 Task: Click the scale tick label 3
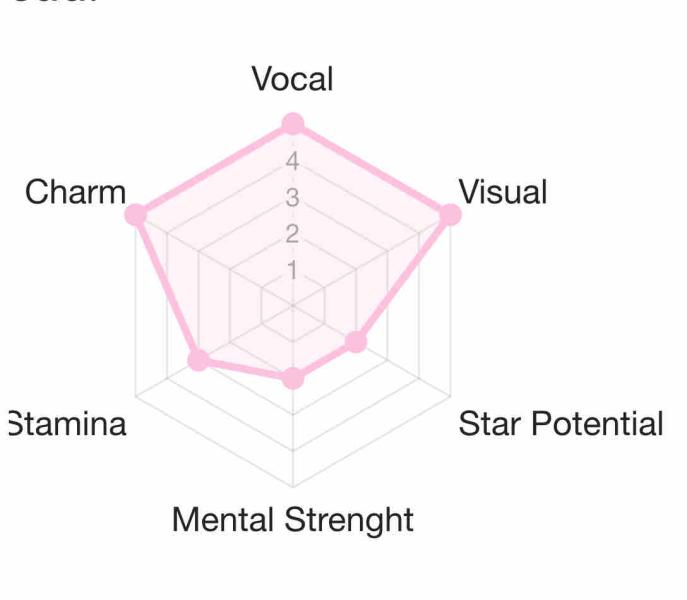coord(292,198)
